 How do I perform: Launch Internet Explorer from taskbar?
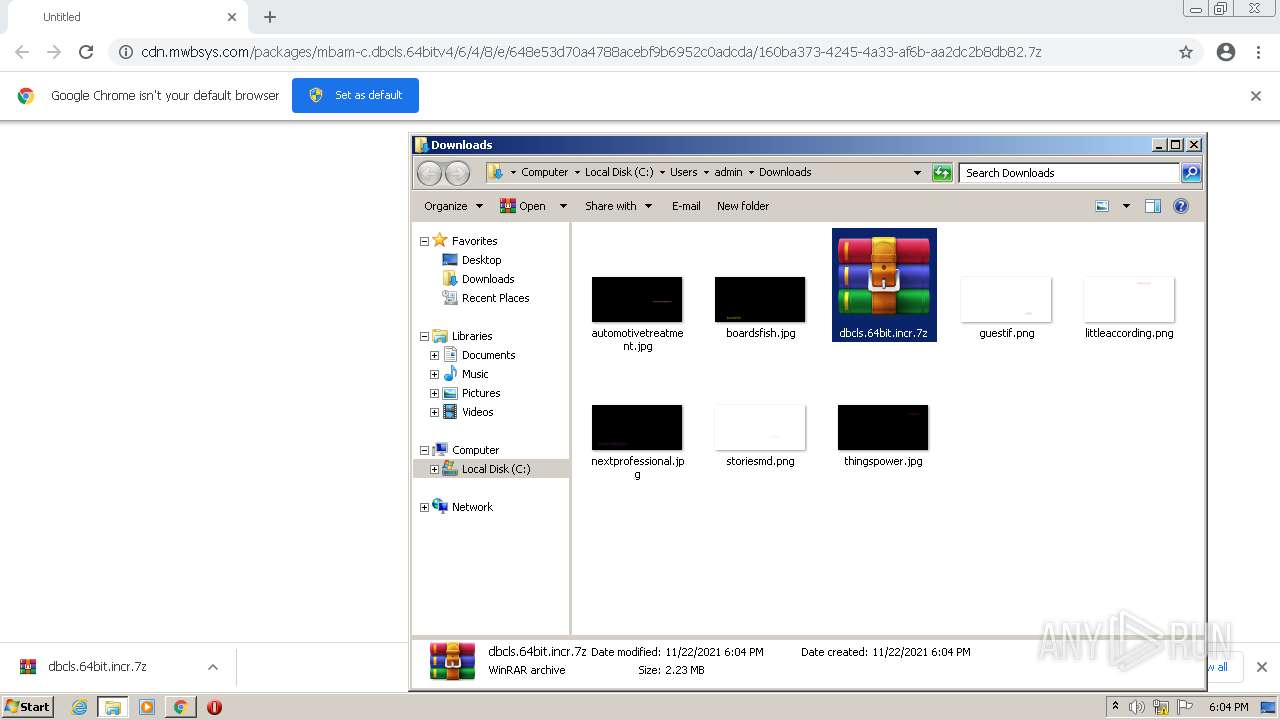[x=79, y=707]
